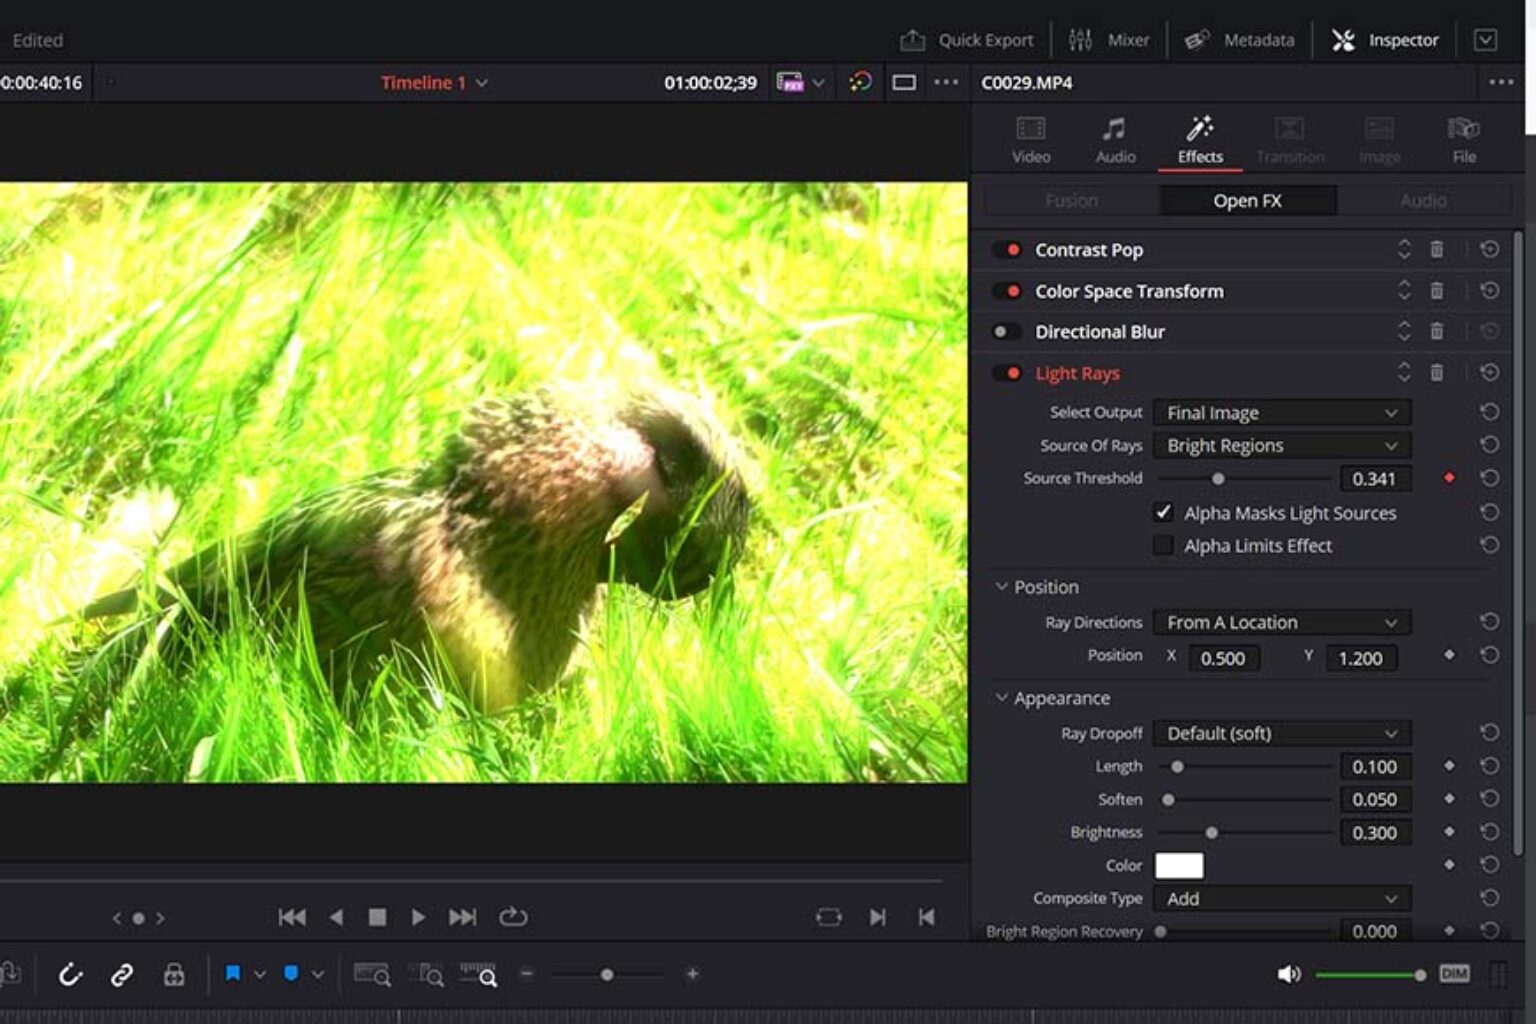Uncheck Alpha Masks Light Sources

tap(1163, 512)
